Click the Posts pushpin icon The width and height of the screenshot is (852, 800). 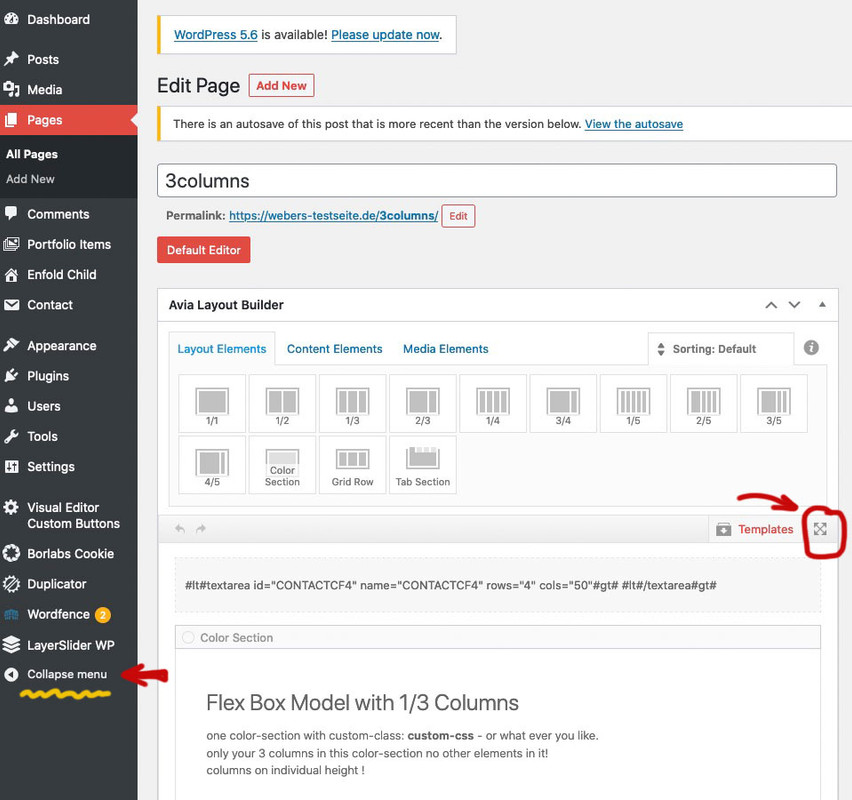tap(11, 59)
